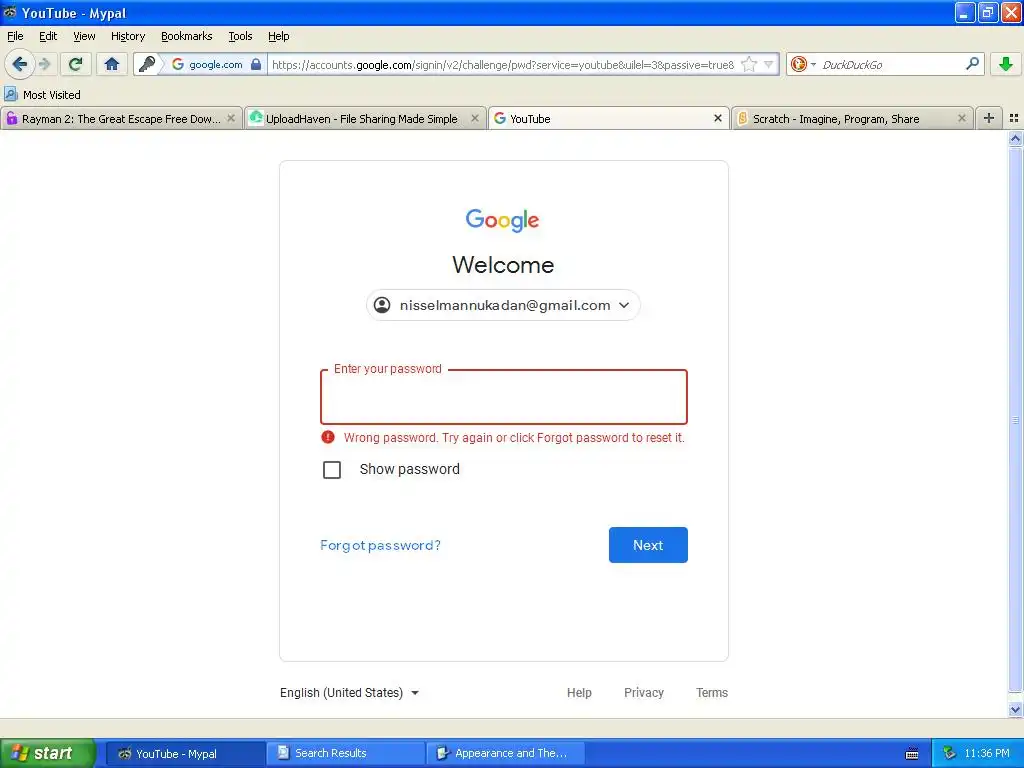This screenshot has height=768, width=1024.
Task: Click the red error icon beside Wrong password
Action: pyautogui.click(x=328, y=437)
